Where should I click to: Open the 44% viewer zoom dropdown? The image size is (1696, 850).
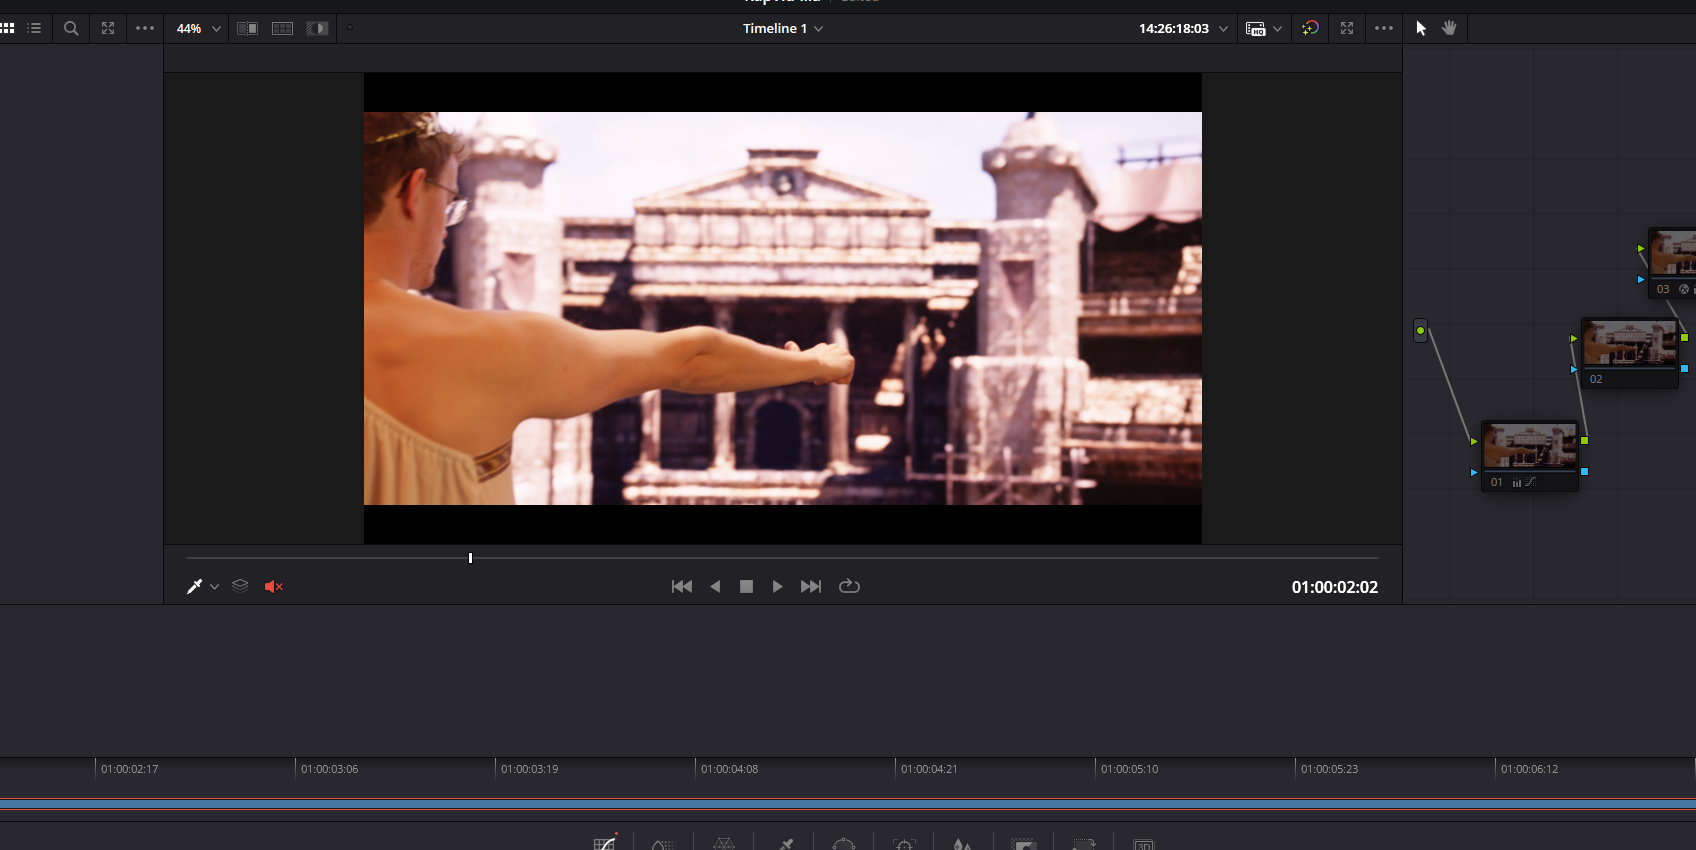(198, 28)
